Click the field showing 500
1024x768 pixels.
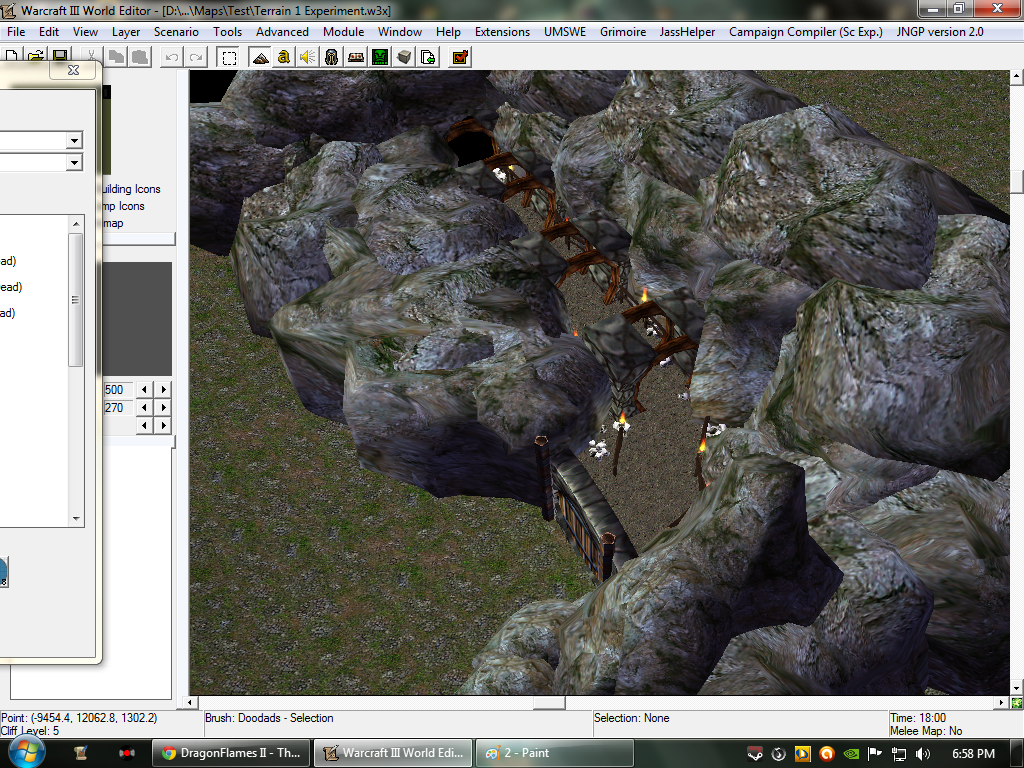coord(118,390)
